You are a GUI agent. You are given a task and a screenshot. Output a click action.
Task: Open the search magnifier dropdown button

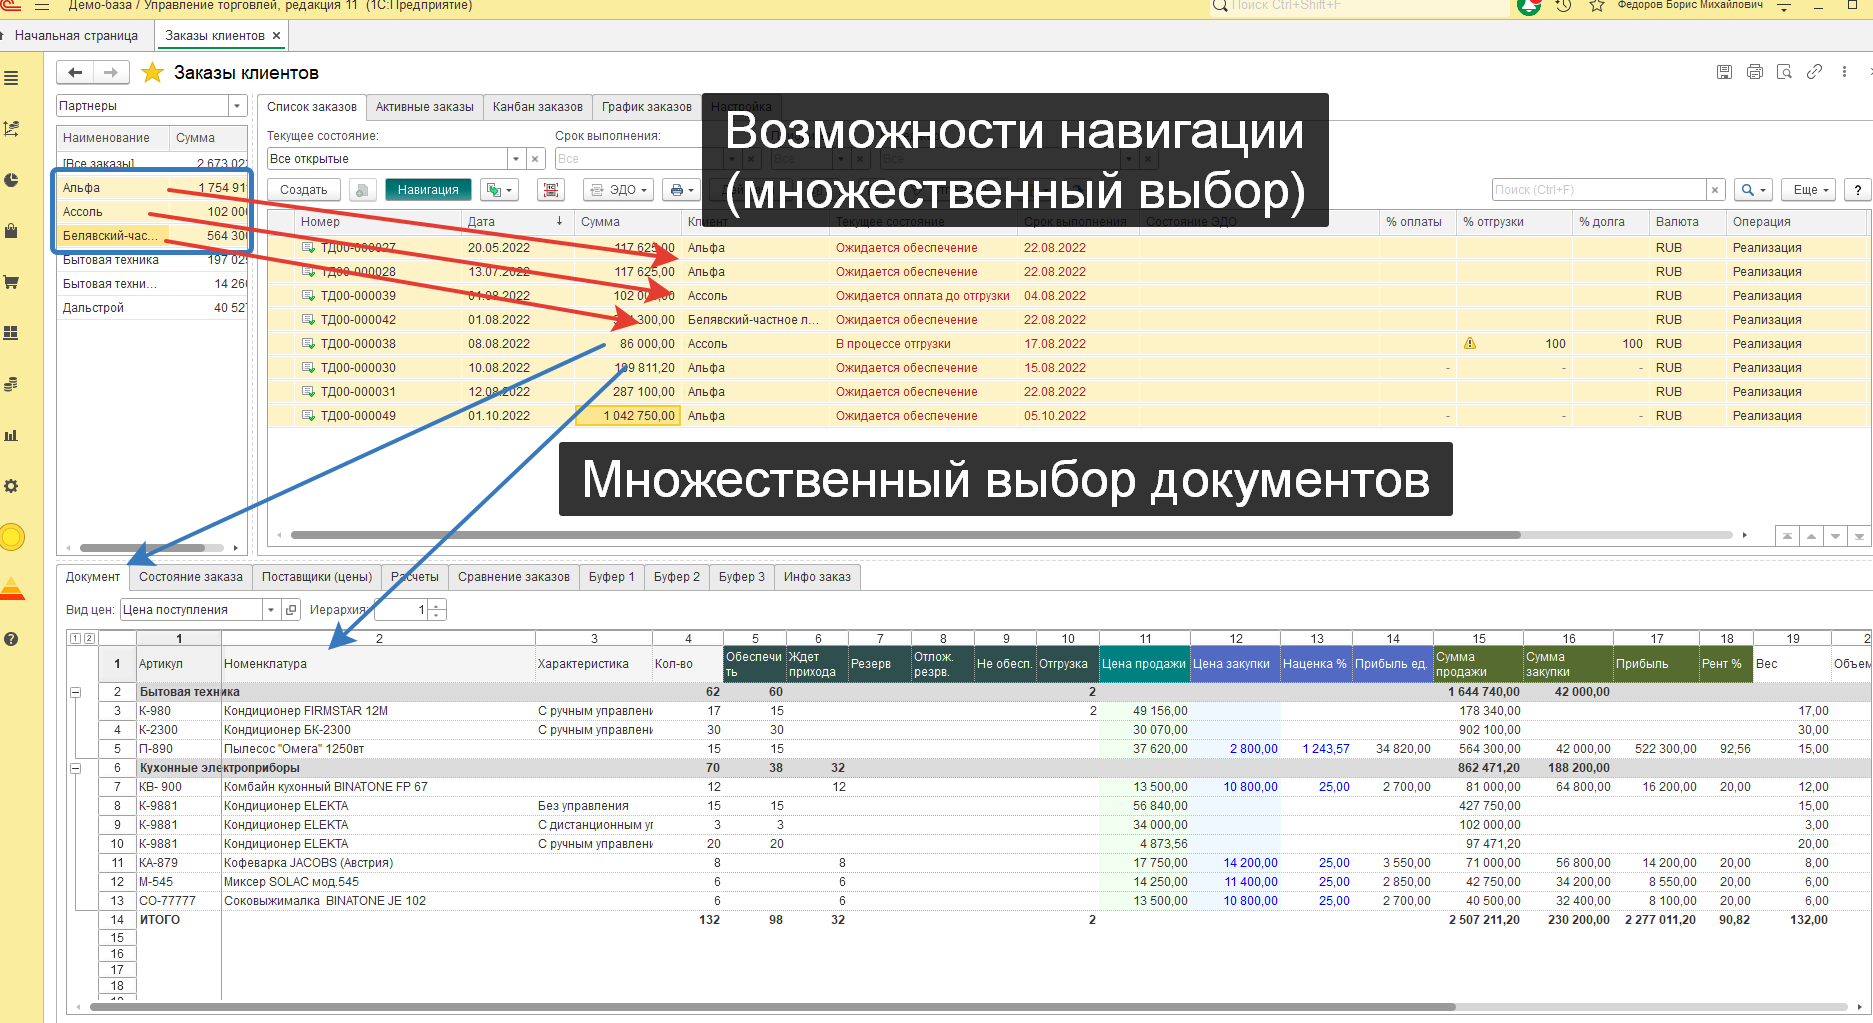1753,190
